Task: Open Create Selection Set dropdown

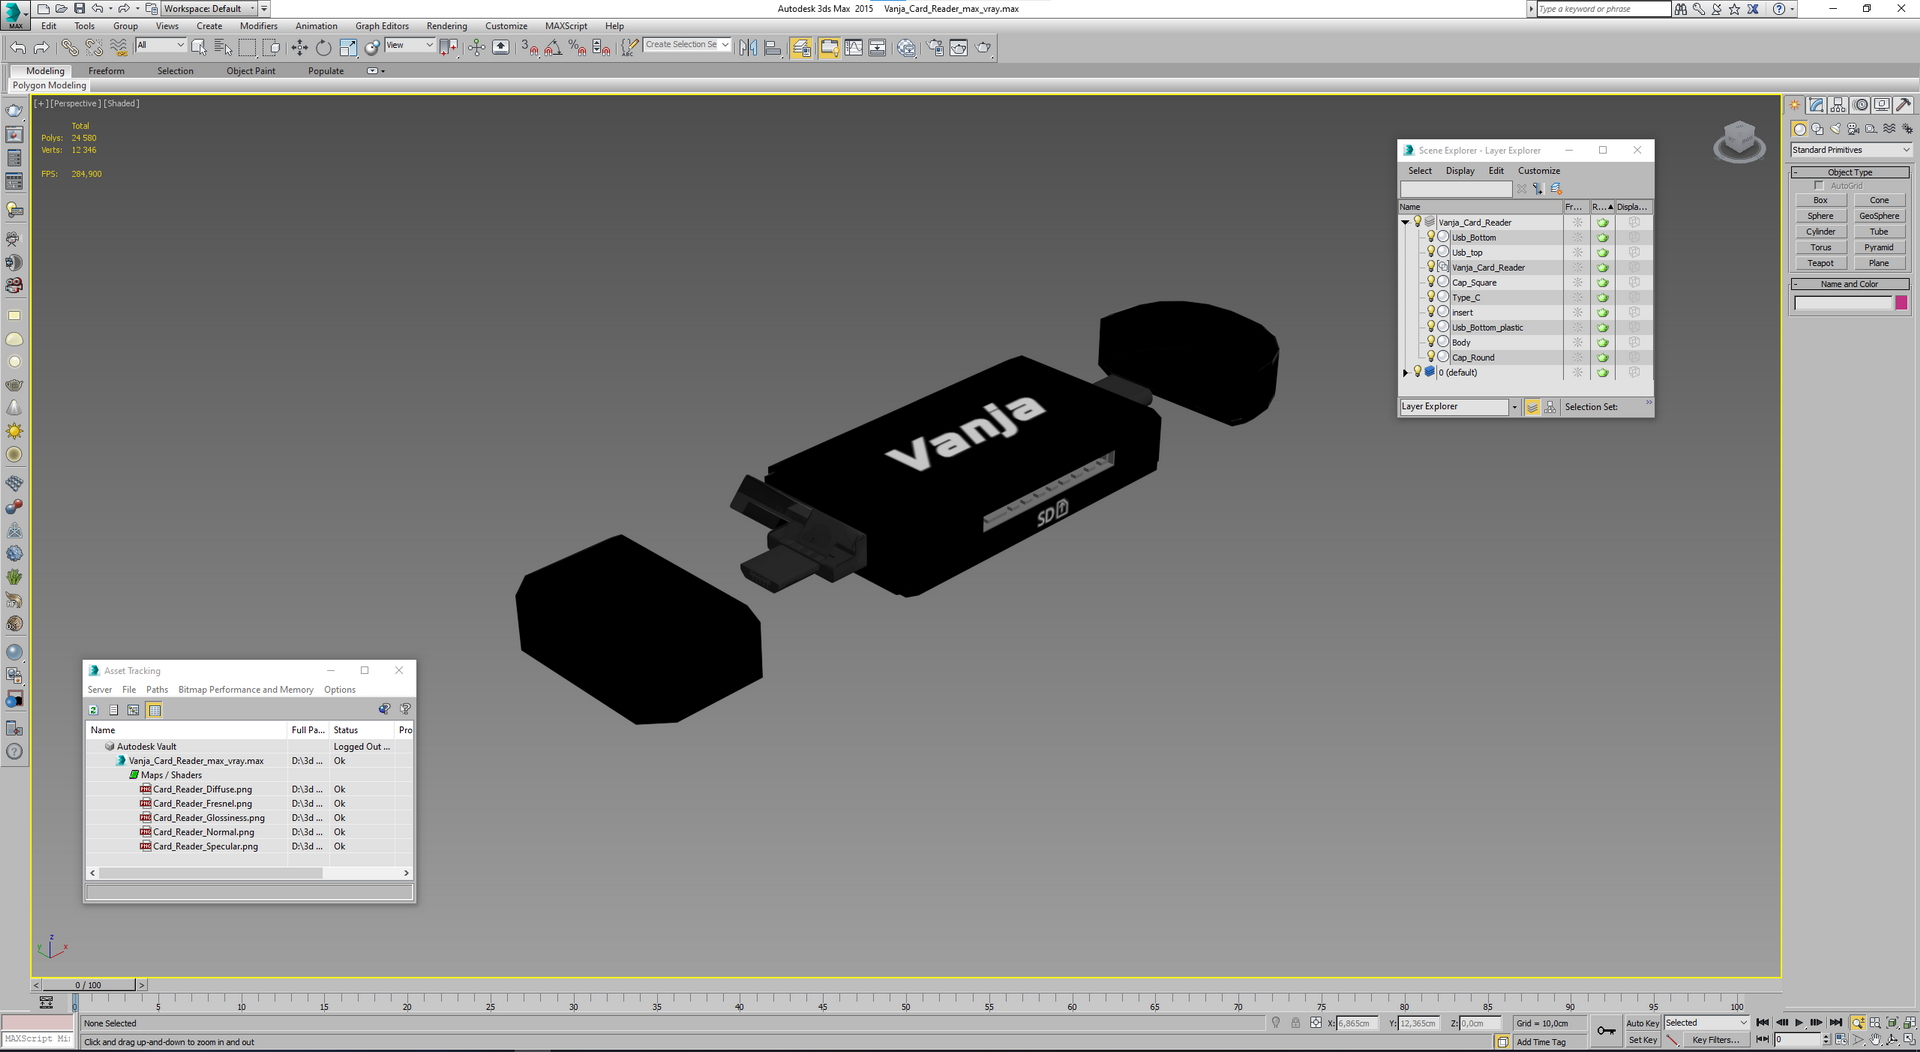Action: pyautogui.click(x=687, y=45)
